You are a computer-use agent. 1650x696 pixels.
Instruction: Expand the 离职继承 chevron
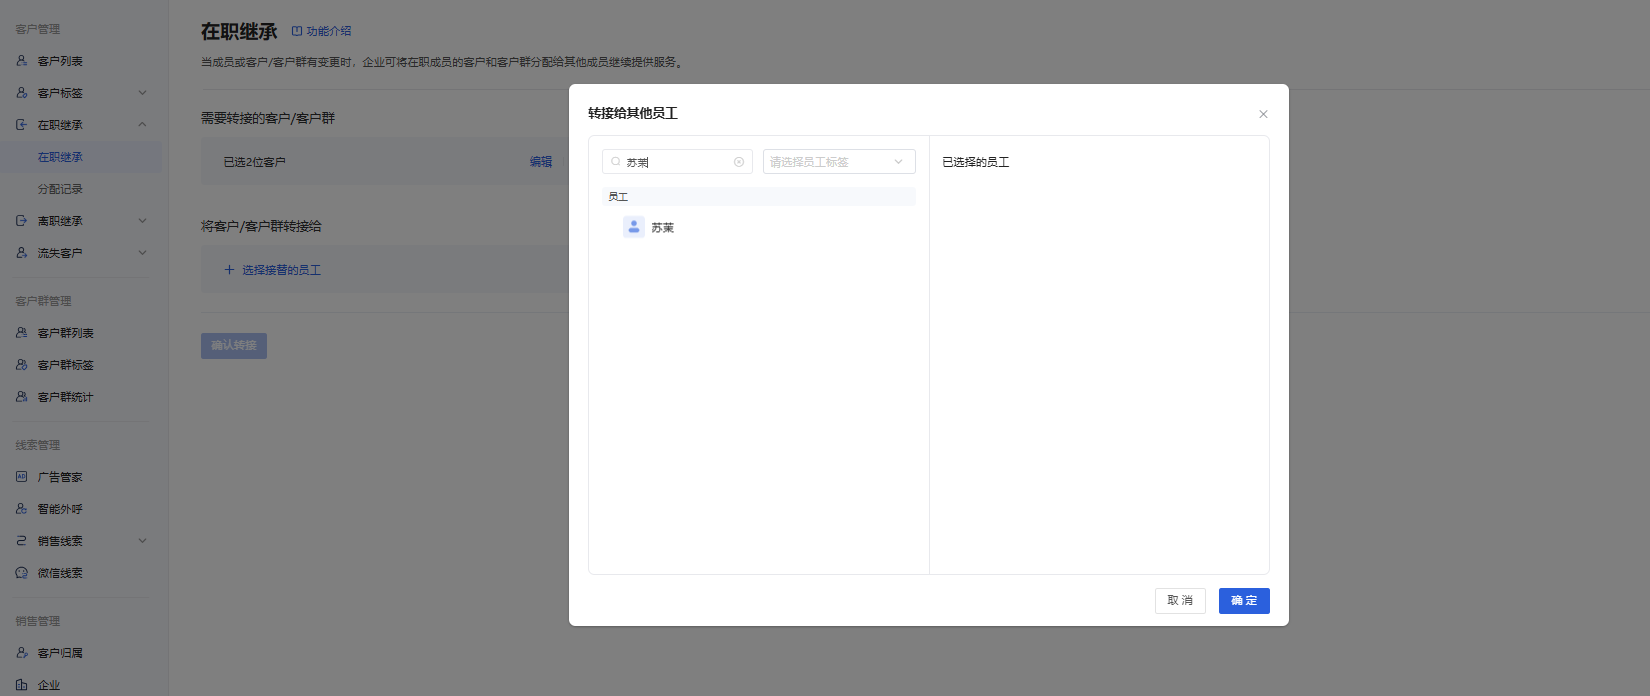pyautogui.click(x=142, y=221)
